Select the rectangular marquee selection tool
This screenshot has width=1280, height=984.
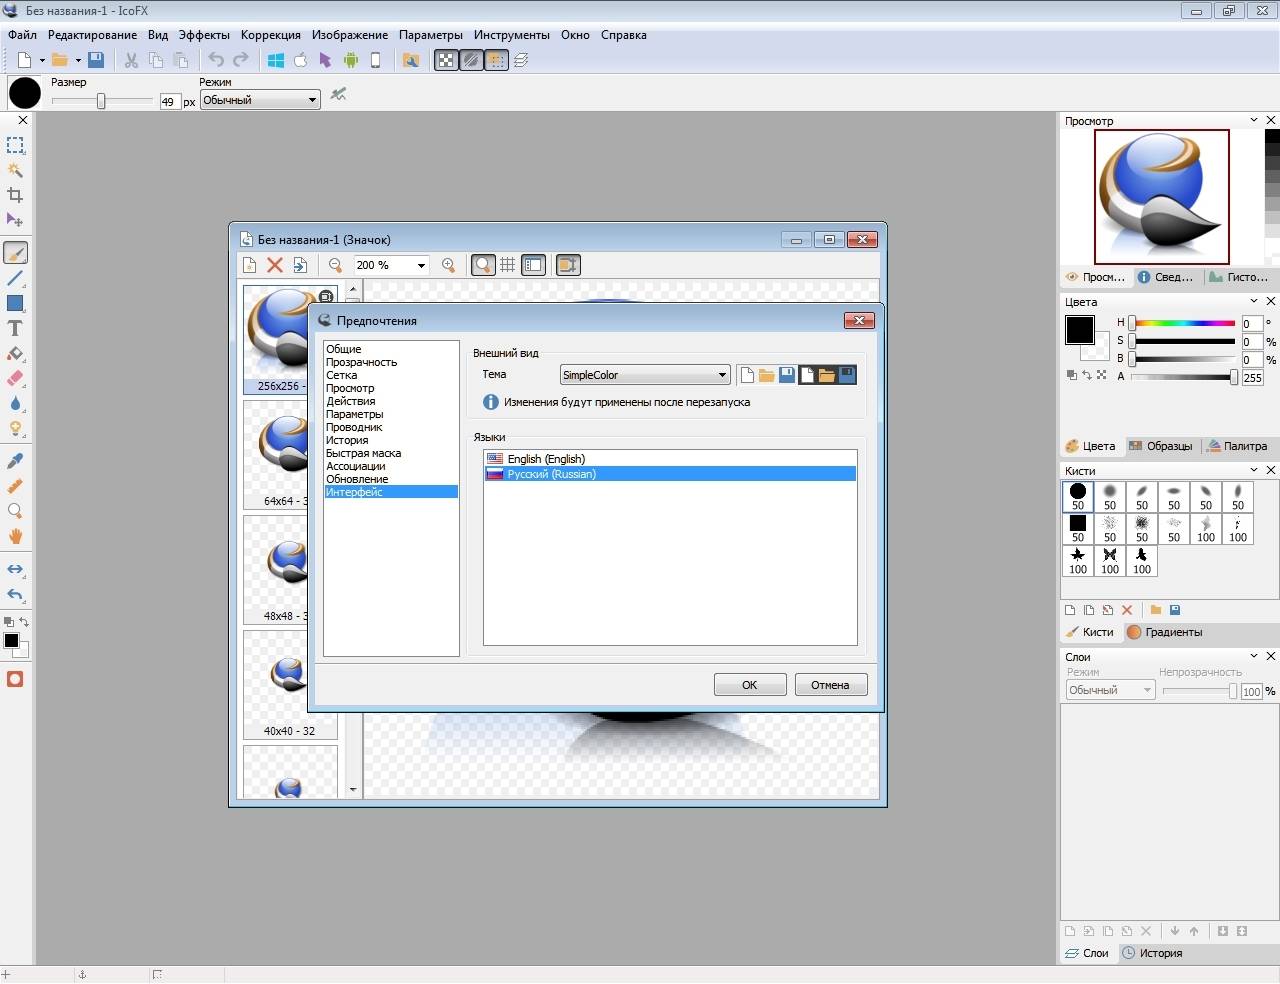point(15,145)
